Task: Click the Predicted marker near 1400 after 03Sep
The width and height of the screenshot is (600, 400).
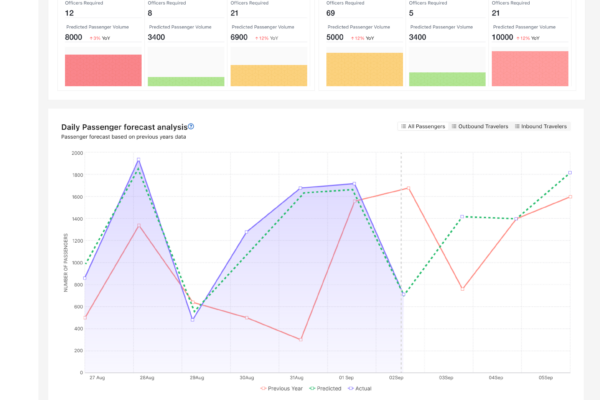Action: [x=462, y=217]
